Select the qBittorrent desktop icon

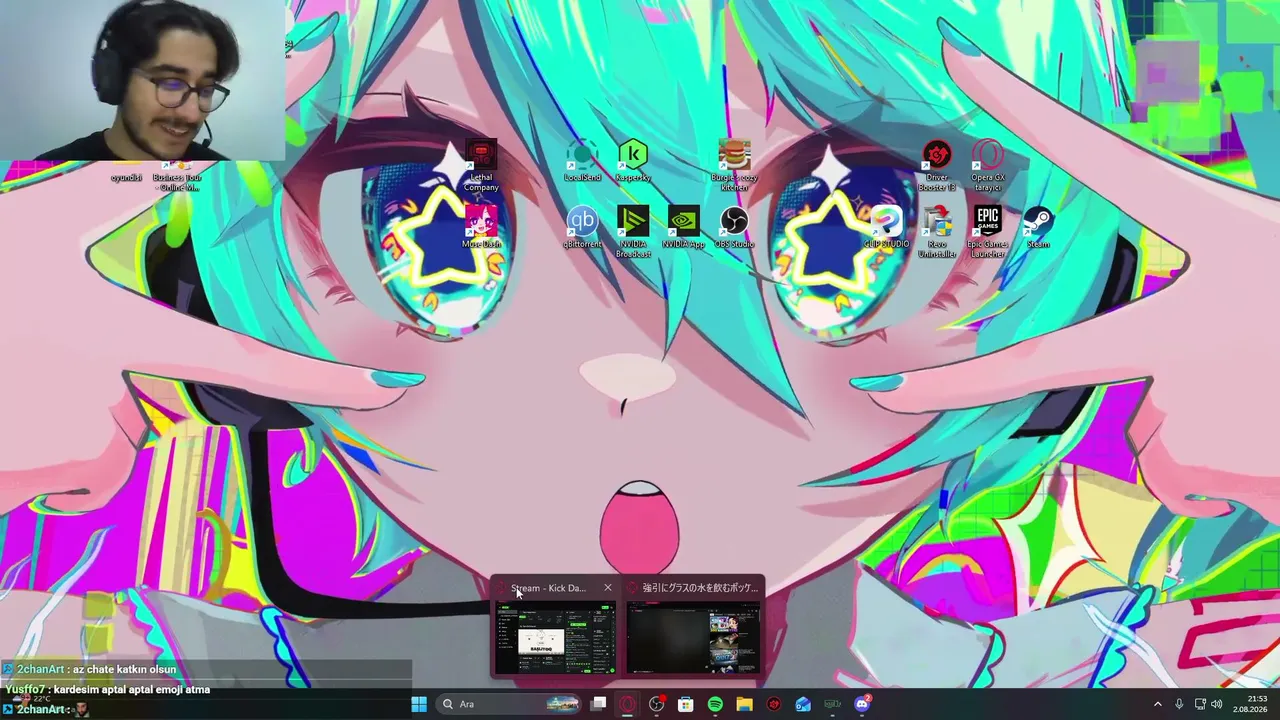[x=582, y=227]
